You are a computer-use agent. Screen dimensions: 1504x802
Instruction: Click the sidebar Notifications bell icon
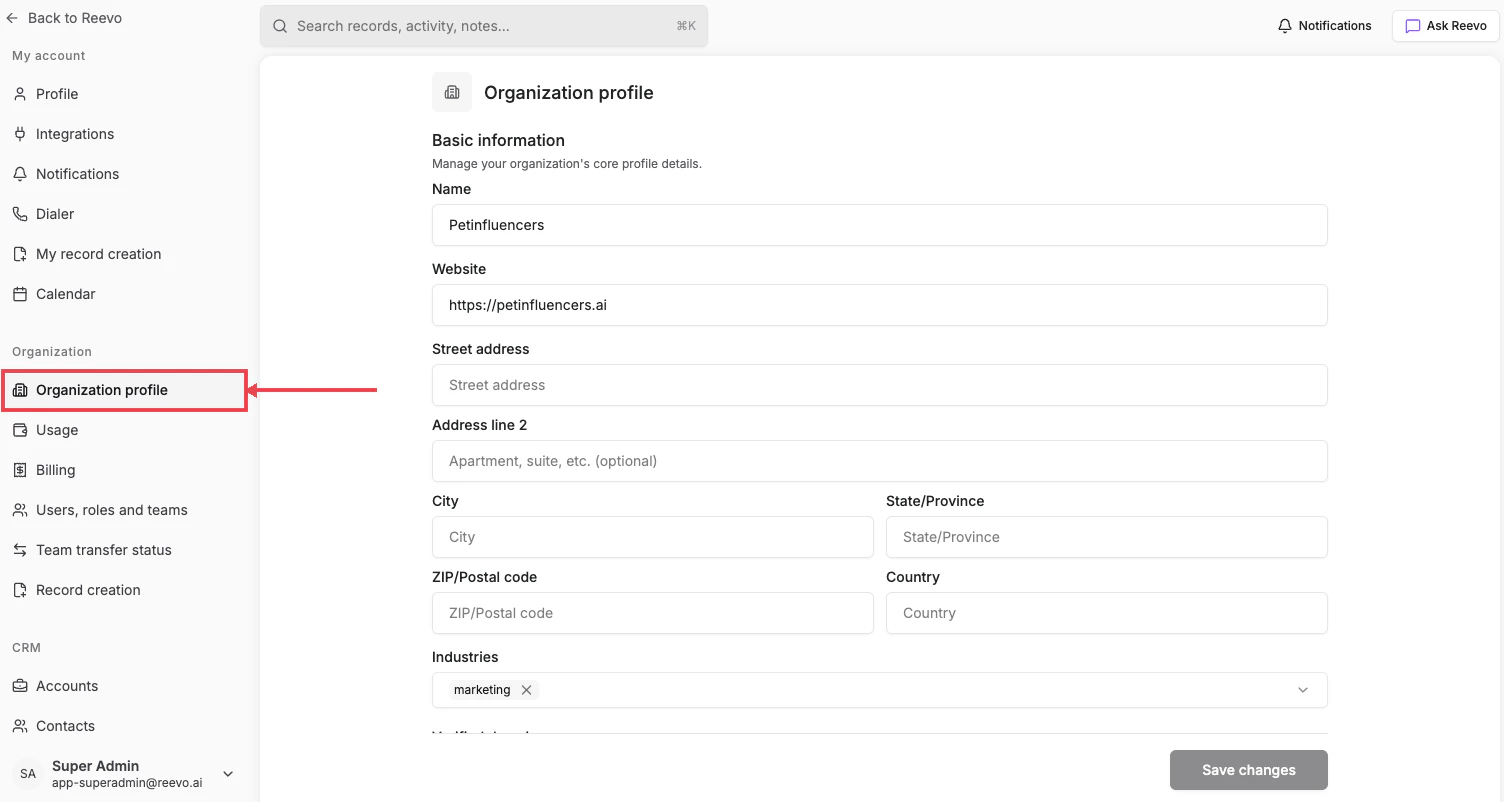click(x=20, y=174)
